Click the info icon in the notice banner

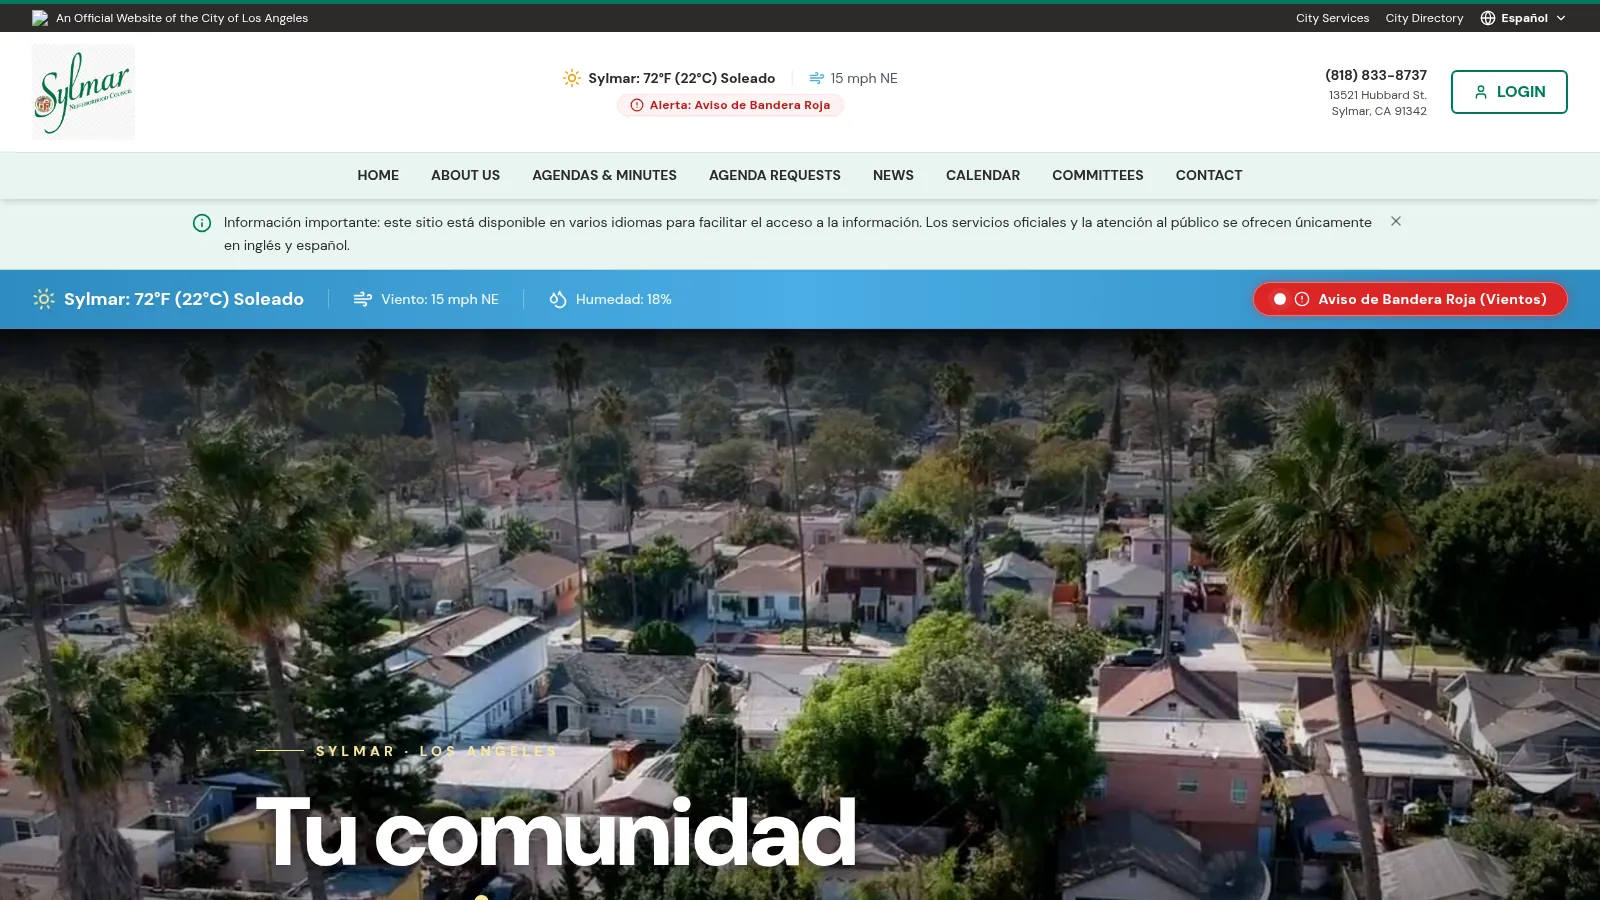pyautogui.click(x=202, y=223)
